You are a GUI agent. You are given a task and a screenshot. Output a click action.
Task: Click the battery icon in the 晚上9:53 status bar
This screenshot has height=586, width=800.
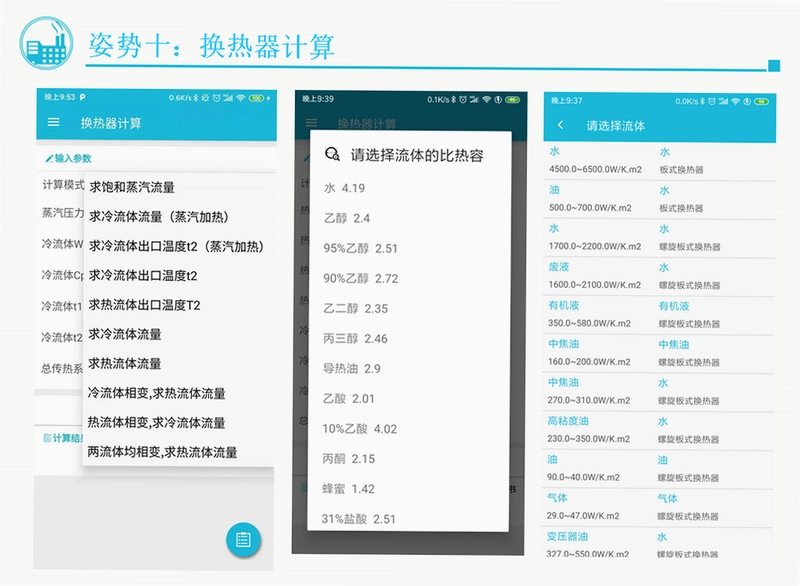coord(256,98)
